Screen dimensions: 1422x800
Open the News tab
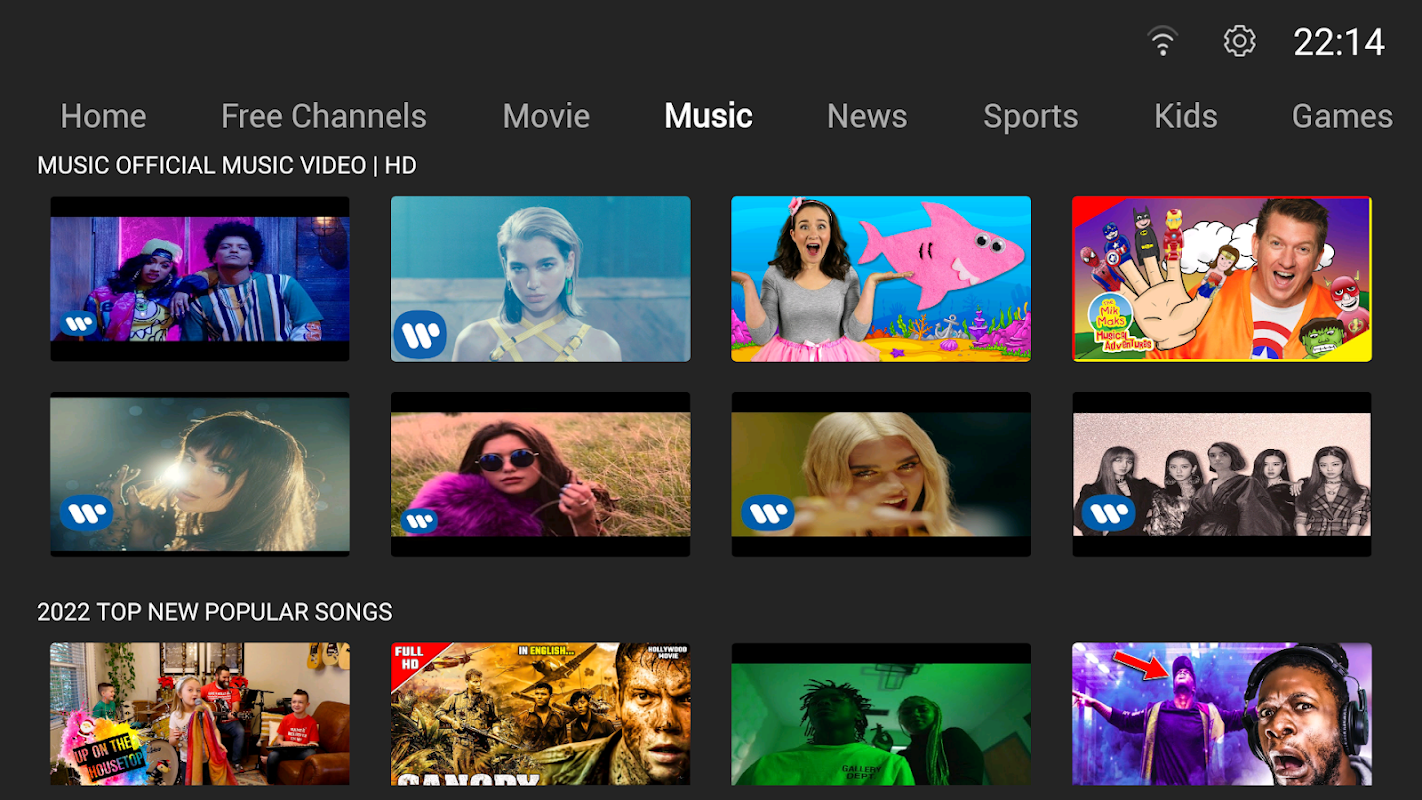coord(867,116)
